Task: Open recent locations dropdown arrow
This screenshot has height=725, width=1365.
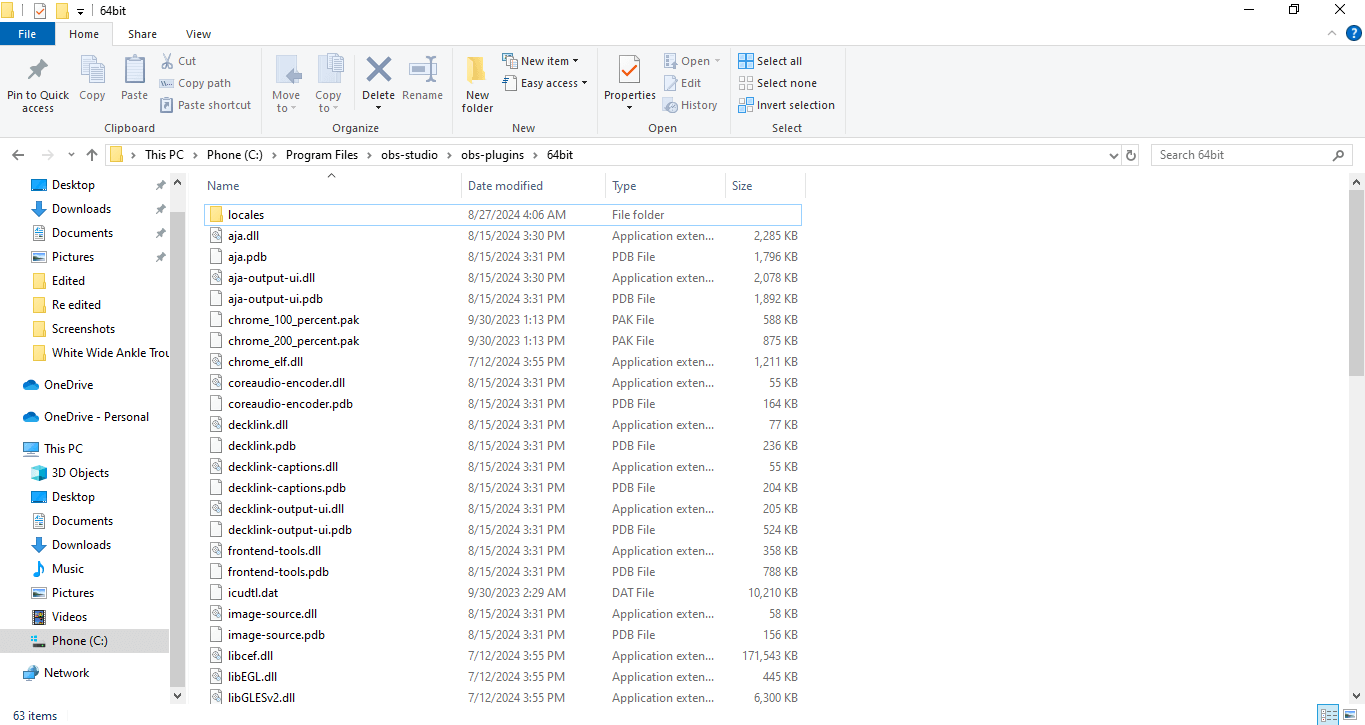Action: (71, 155)
